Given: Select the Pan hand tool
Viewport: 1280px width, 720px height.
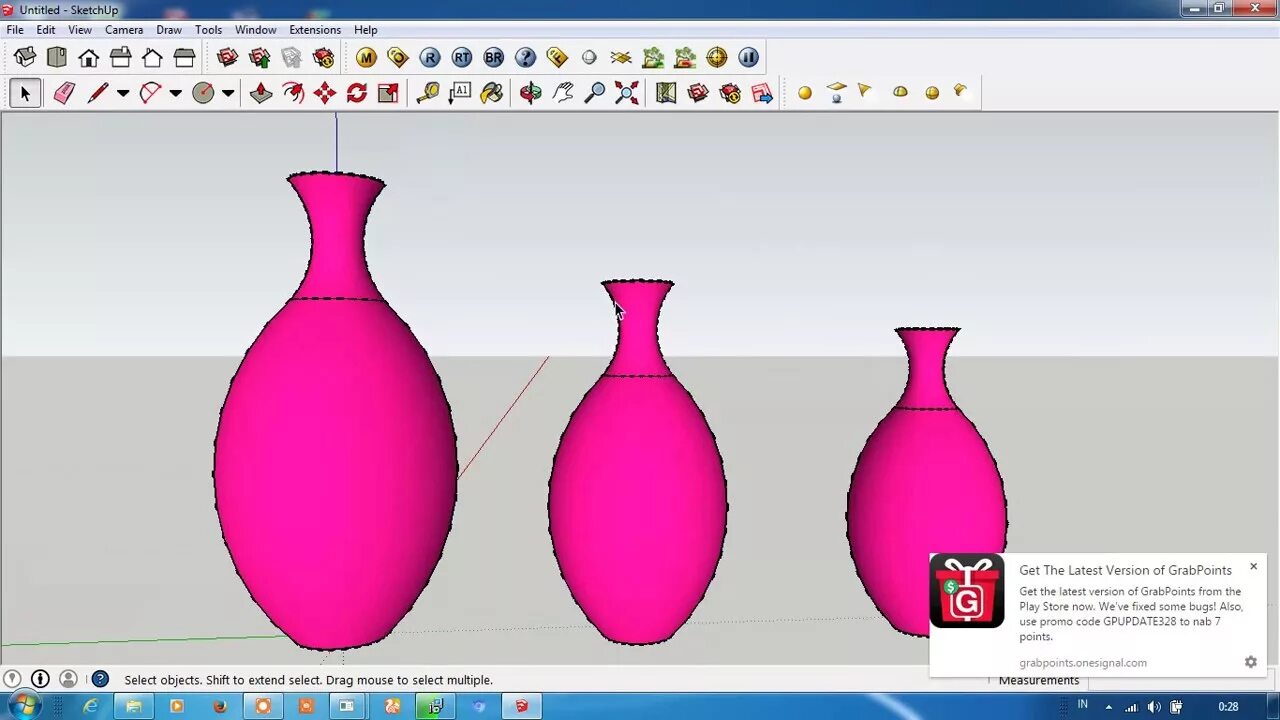Looking at the screenshot, I should [x=563, y=93].
